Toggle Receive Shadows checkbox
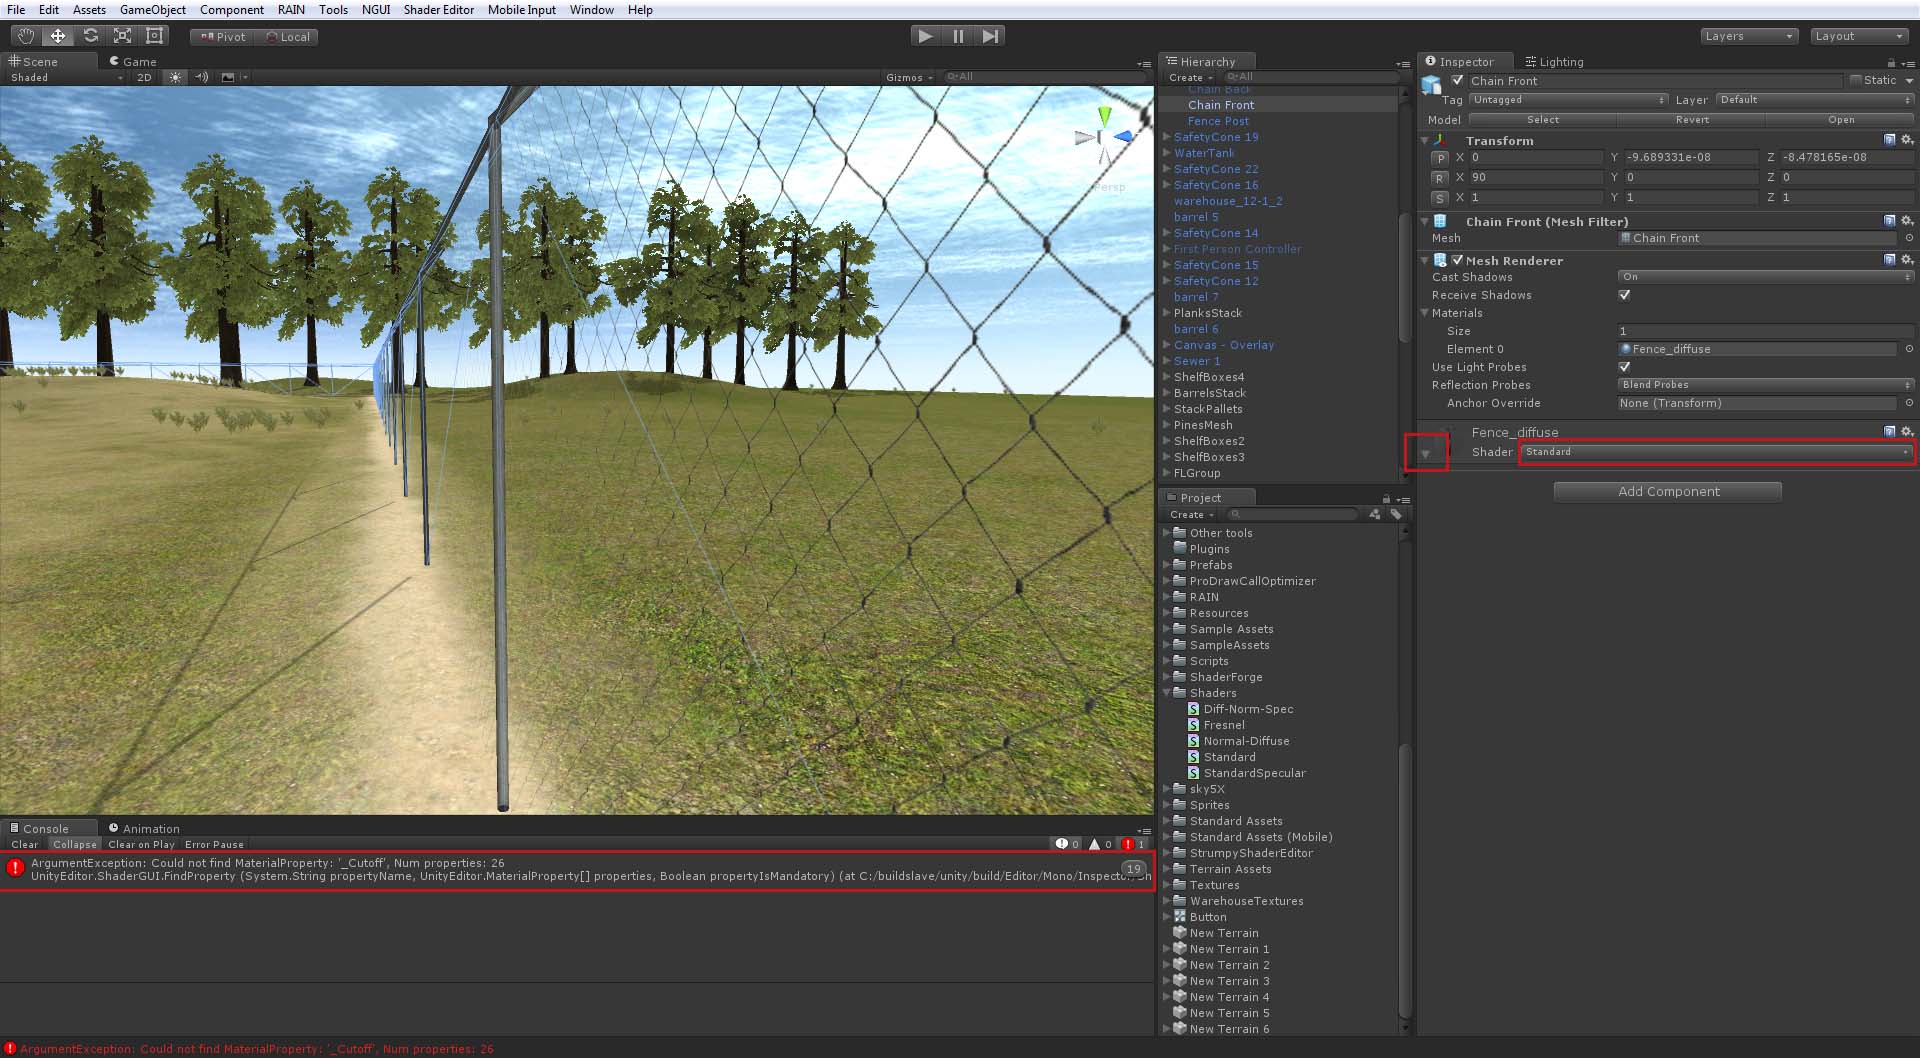The height and width of the screenshot is (1058, 1920). click(1624, 295)
